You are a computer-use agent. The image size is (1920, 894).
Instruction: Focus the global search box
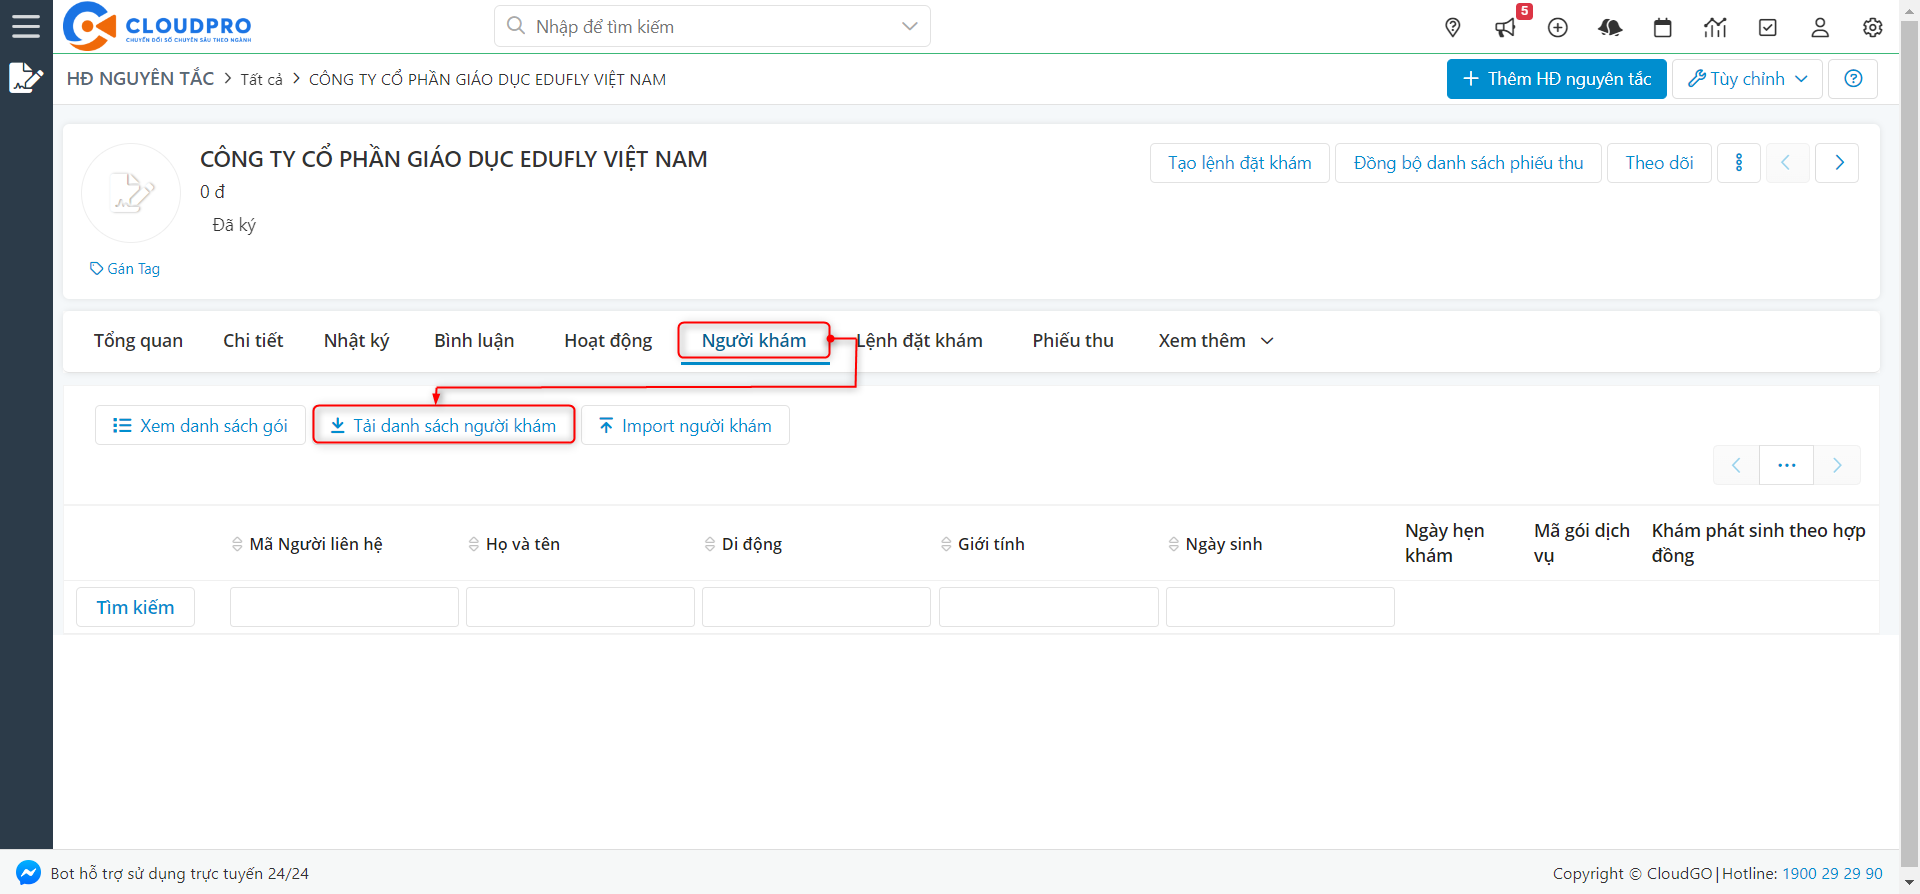[x=712, y=26]
